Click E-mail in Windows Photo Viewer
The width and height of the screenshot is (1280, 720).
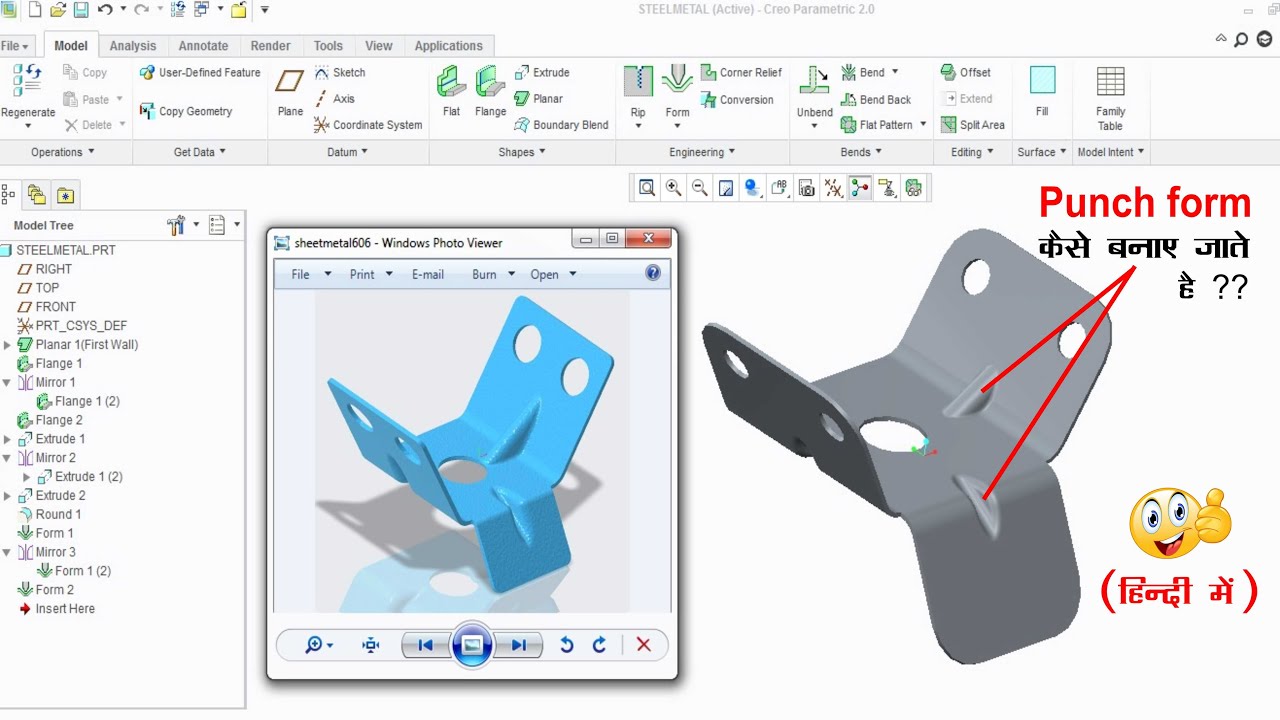[x=428, y=274]
